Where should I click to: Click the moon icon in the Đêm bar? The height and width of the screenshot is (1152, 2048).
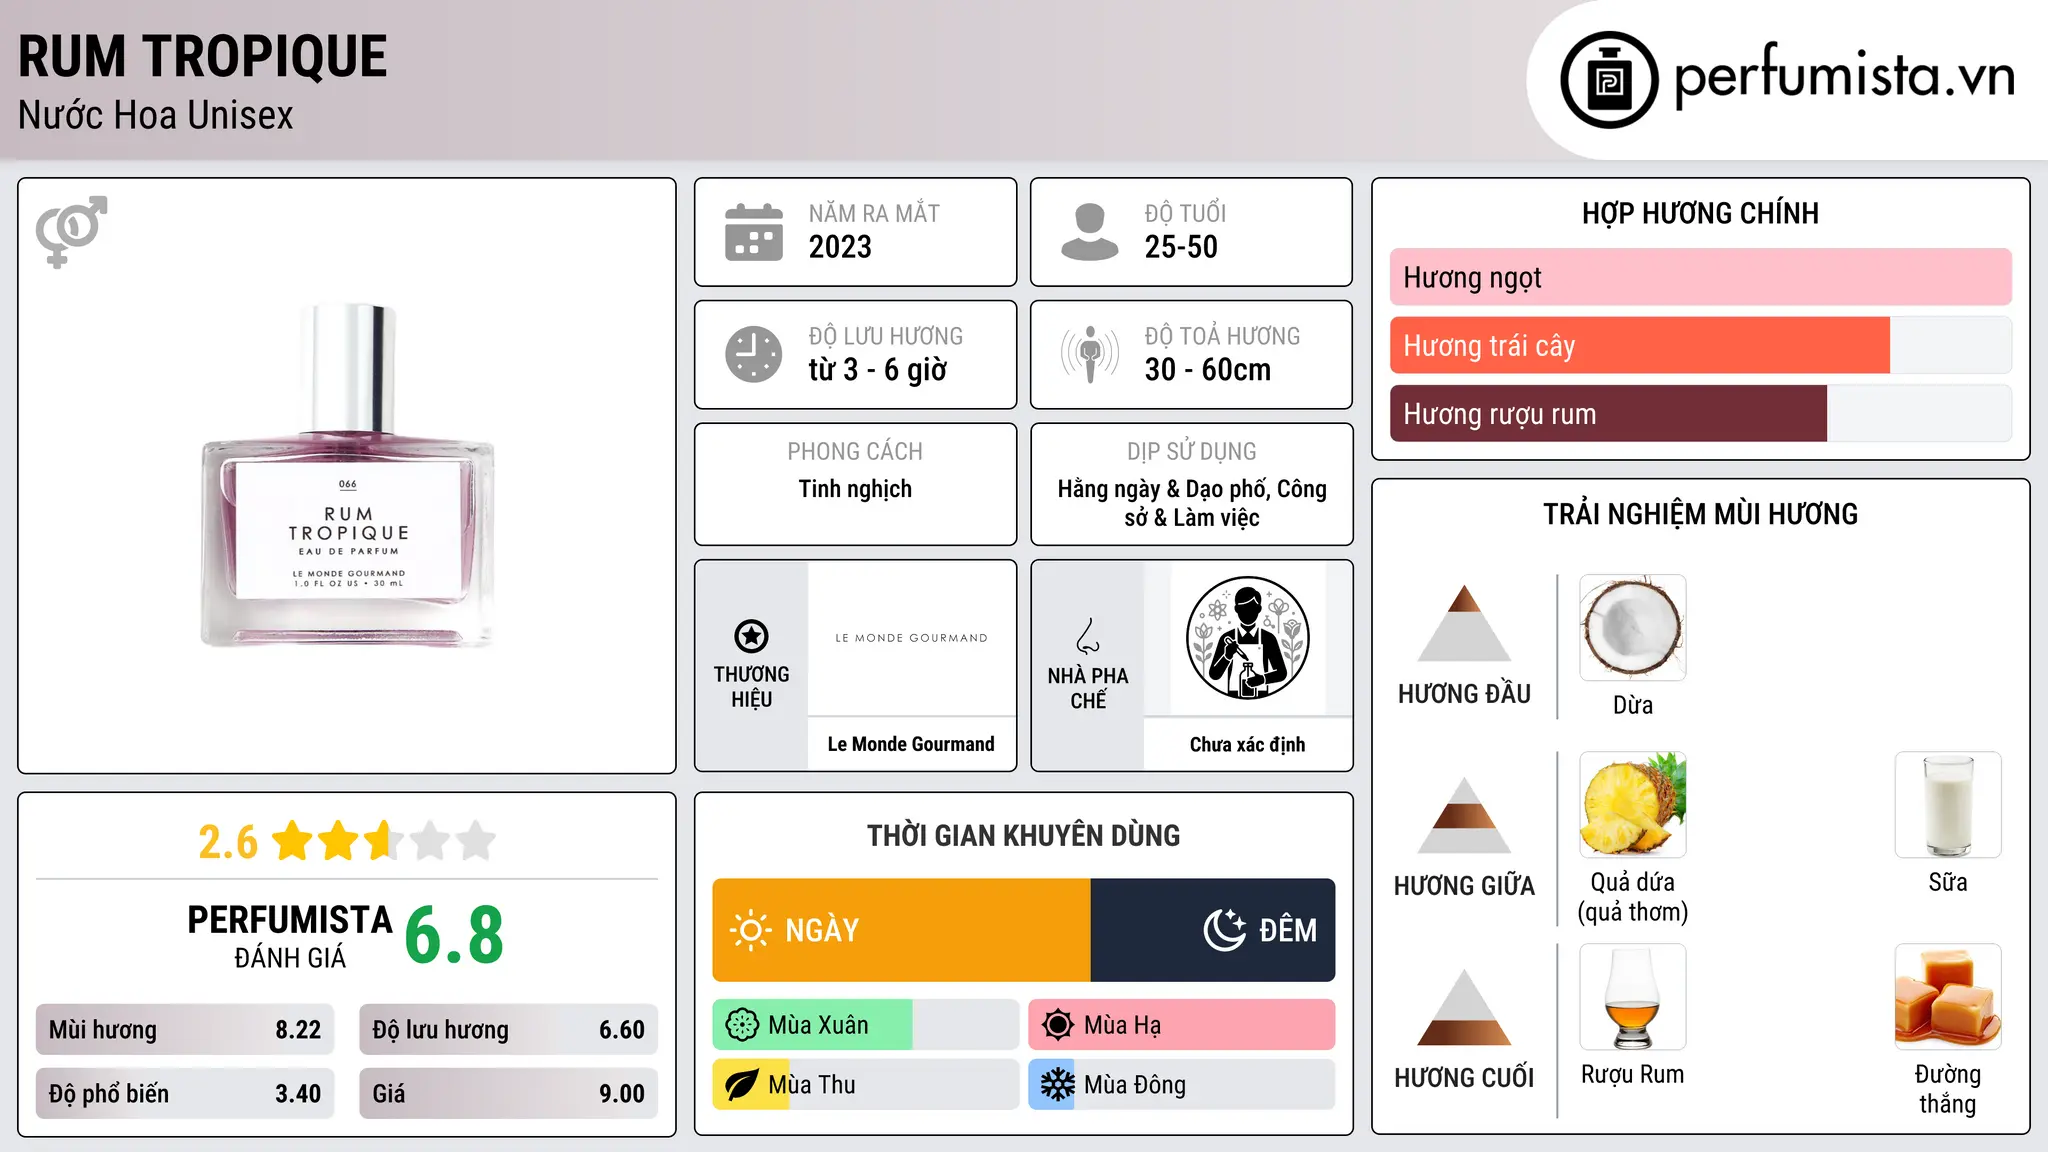pos(1225,930)
